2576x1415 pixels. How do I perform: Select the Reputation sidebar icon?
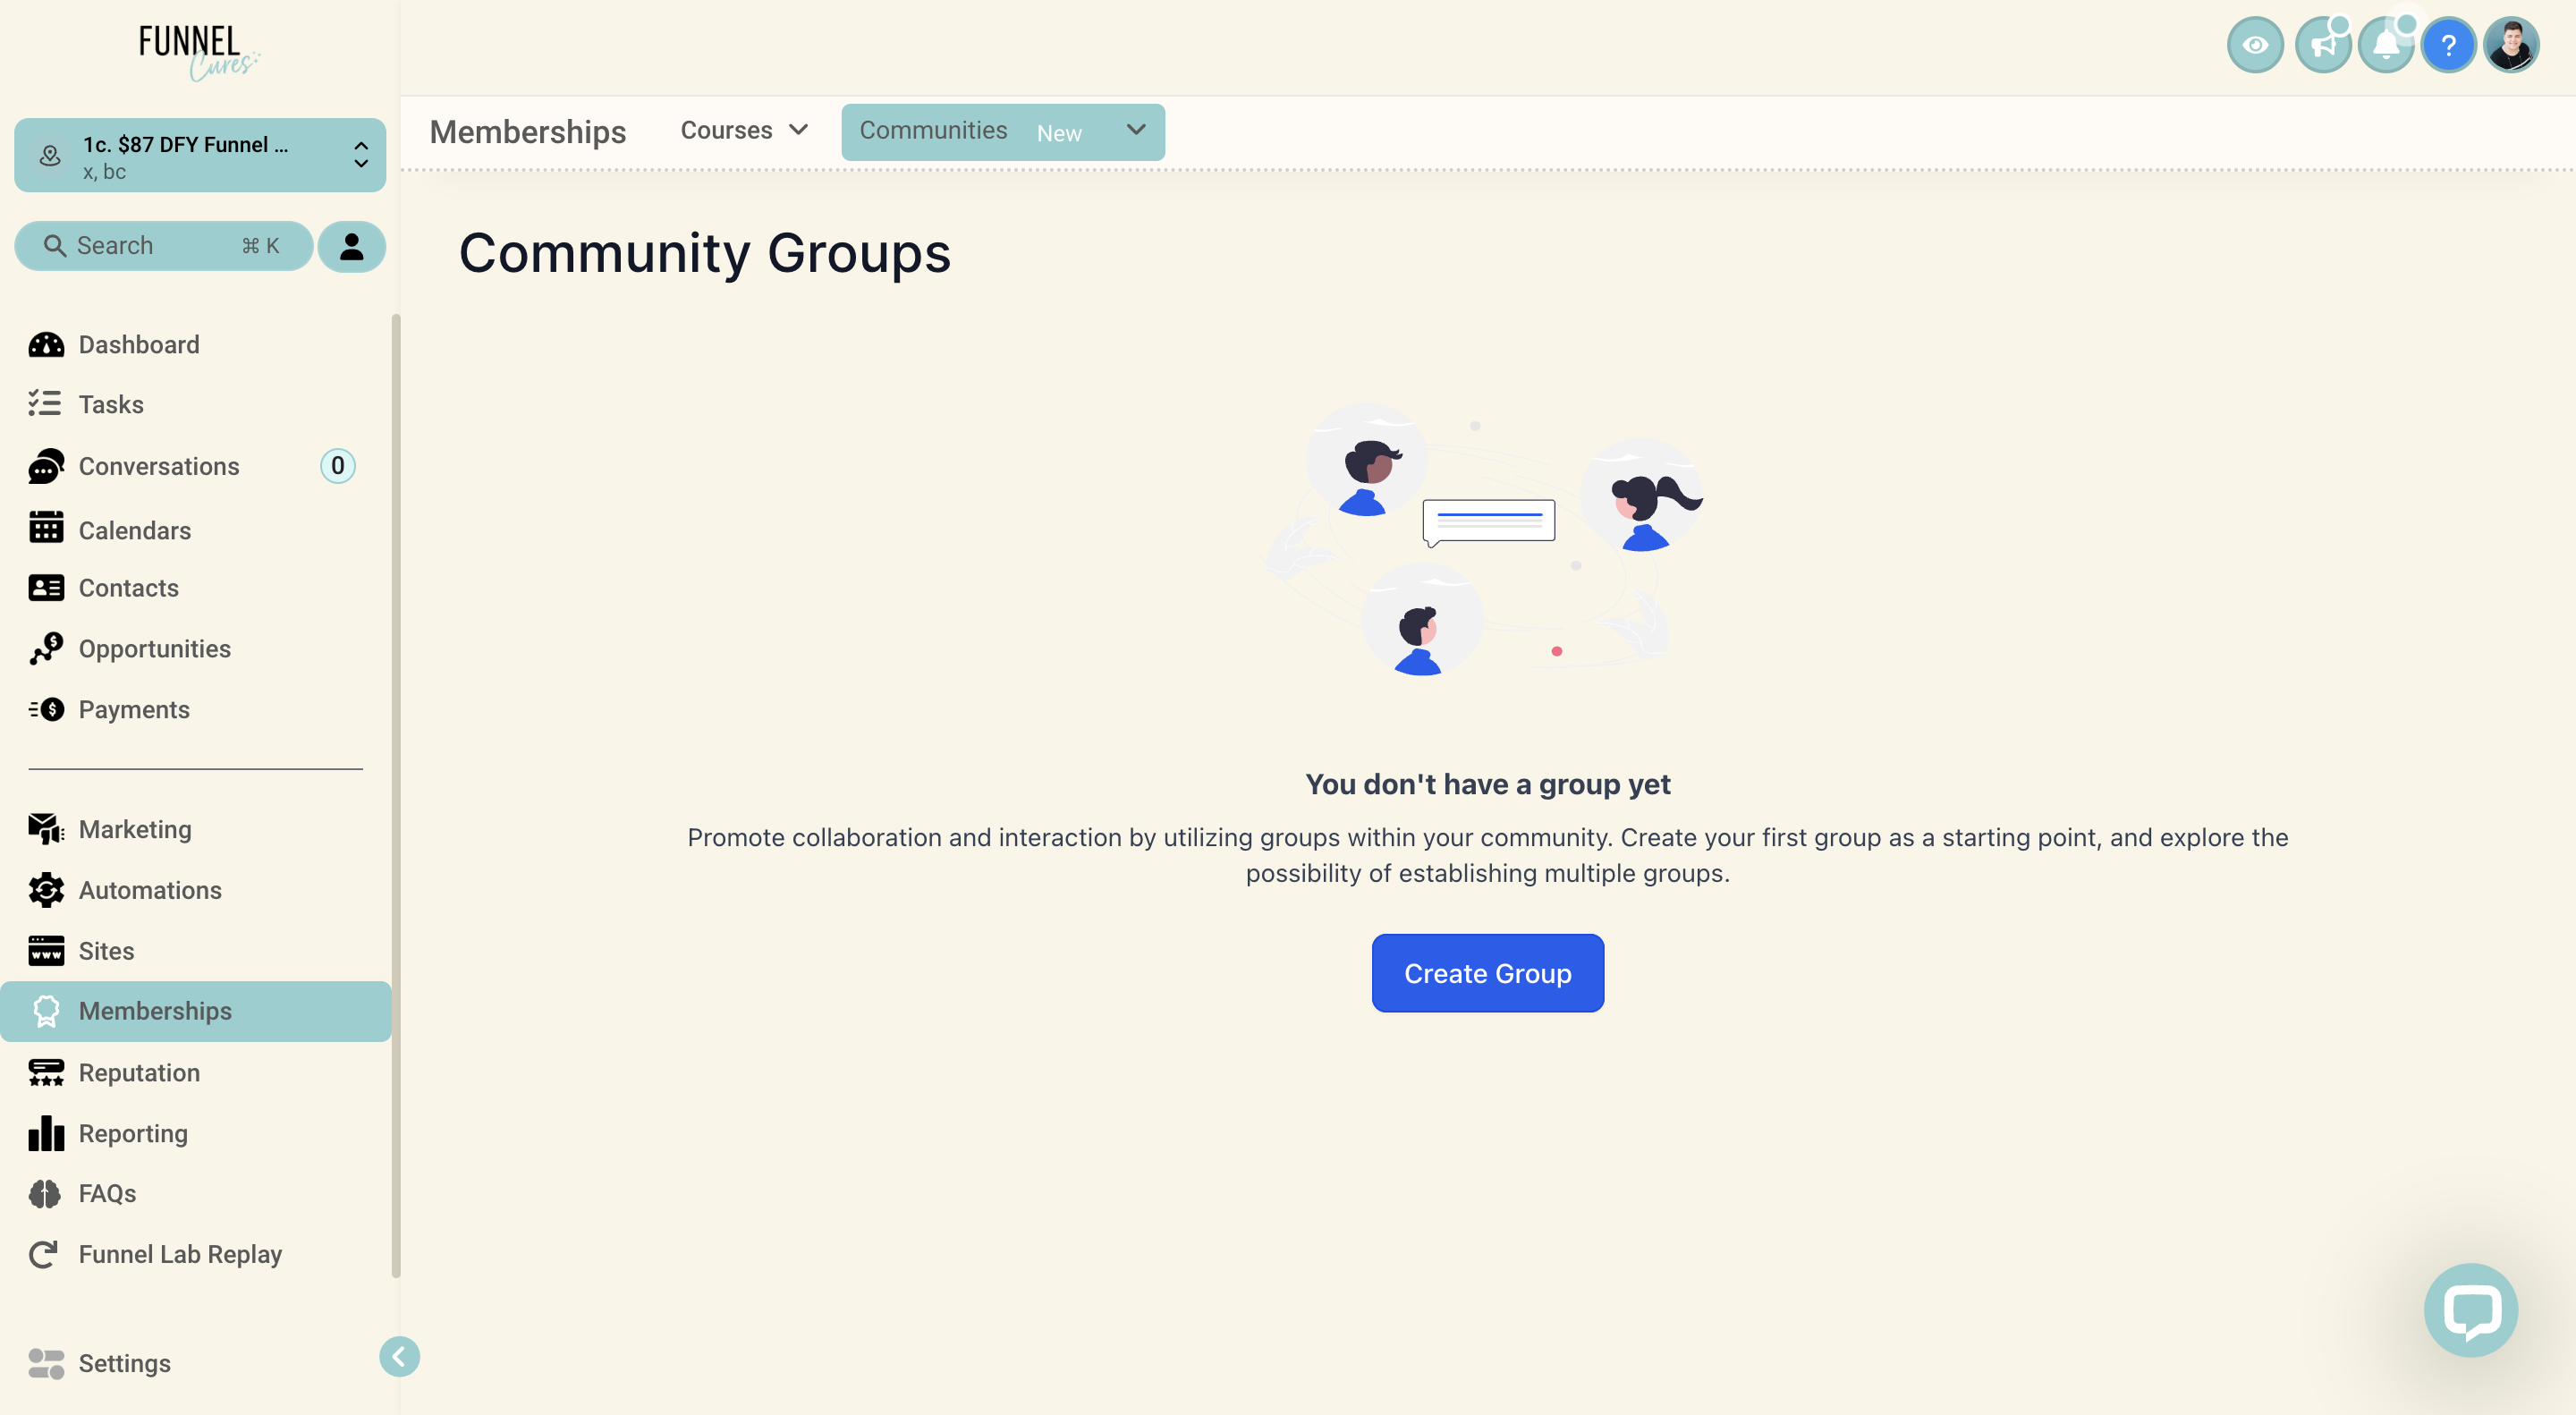[x=46, y=1072]
